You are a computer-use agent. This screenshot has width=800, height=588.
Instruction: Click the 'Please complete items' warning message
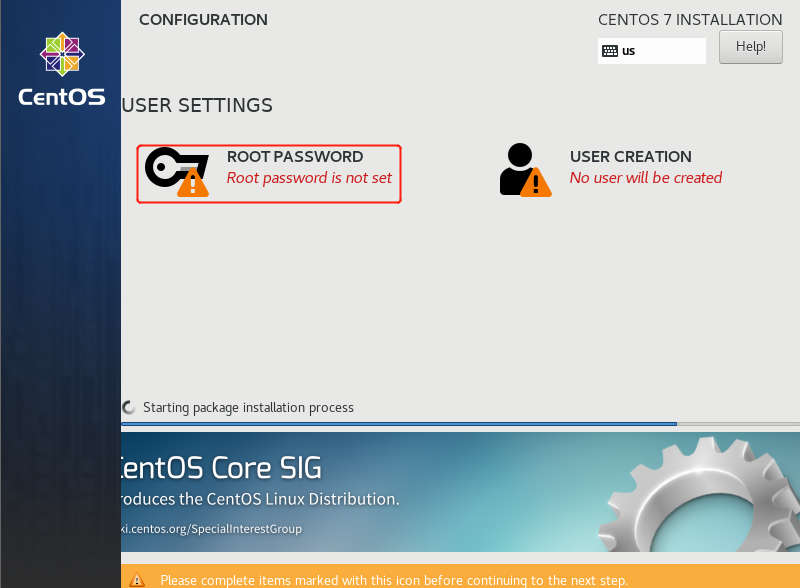pyautogui.click(x=394, y=580)
